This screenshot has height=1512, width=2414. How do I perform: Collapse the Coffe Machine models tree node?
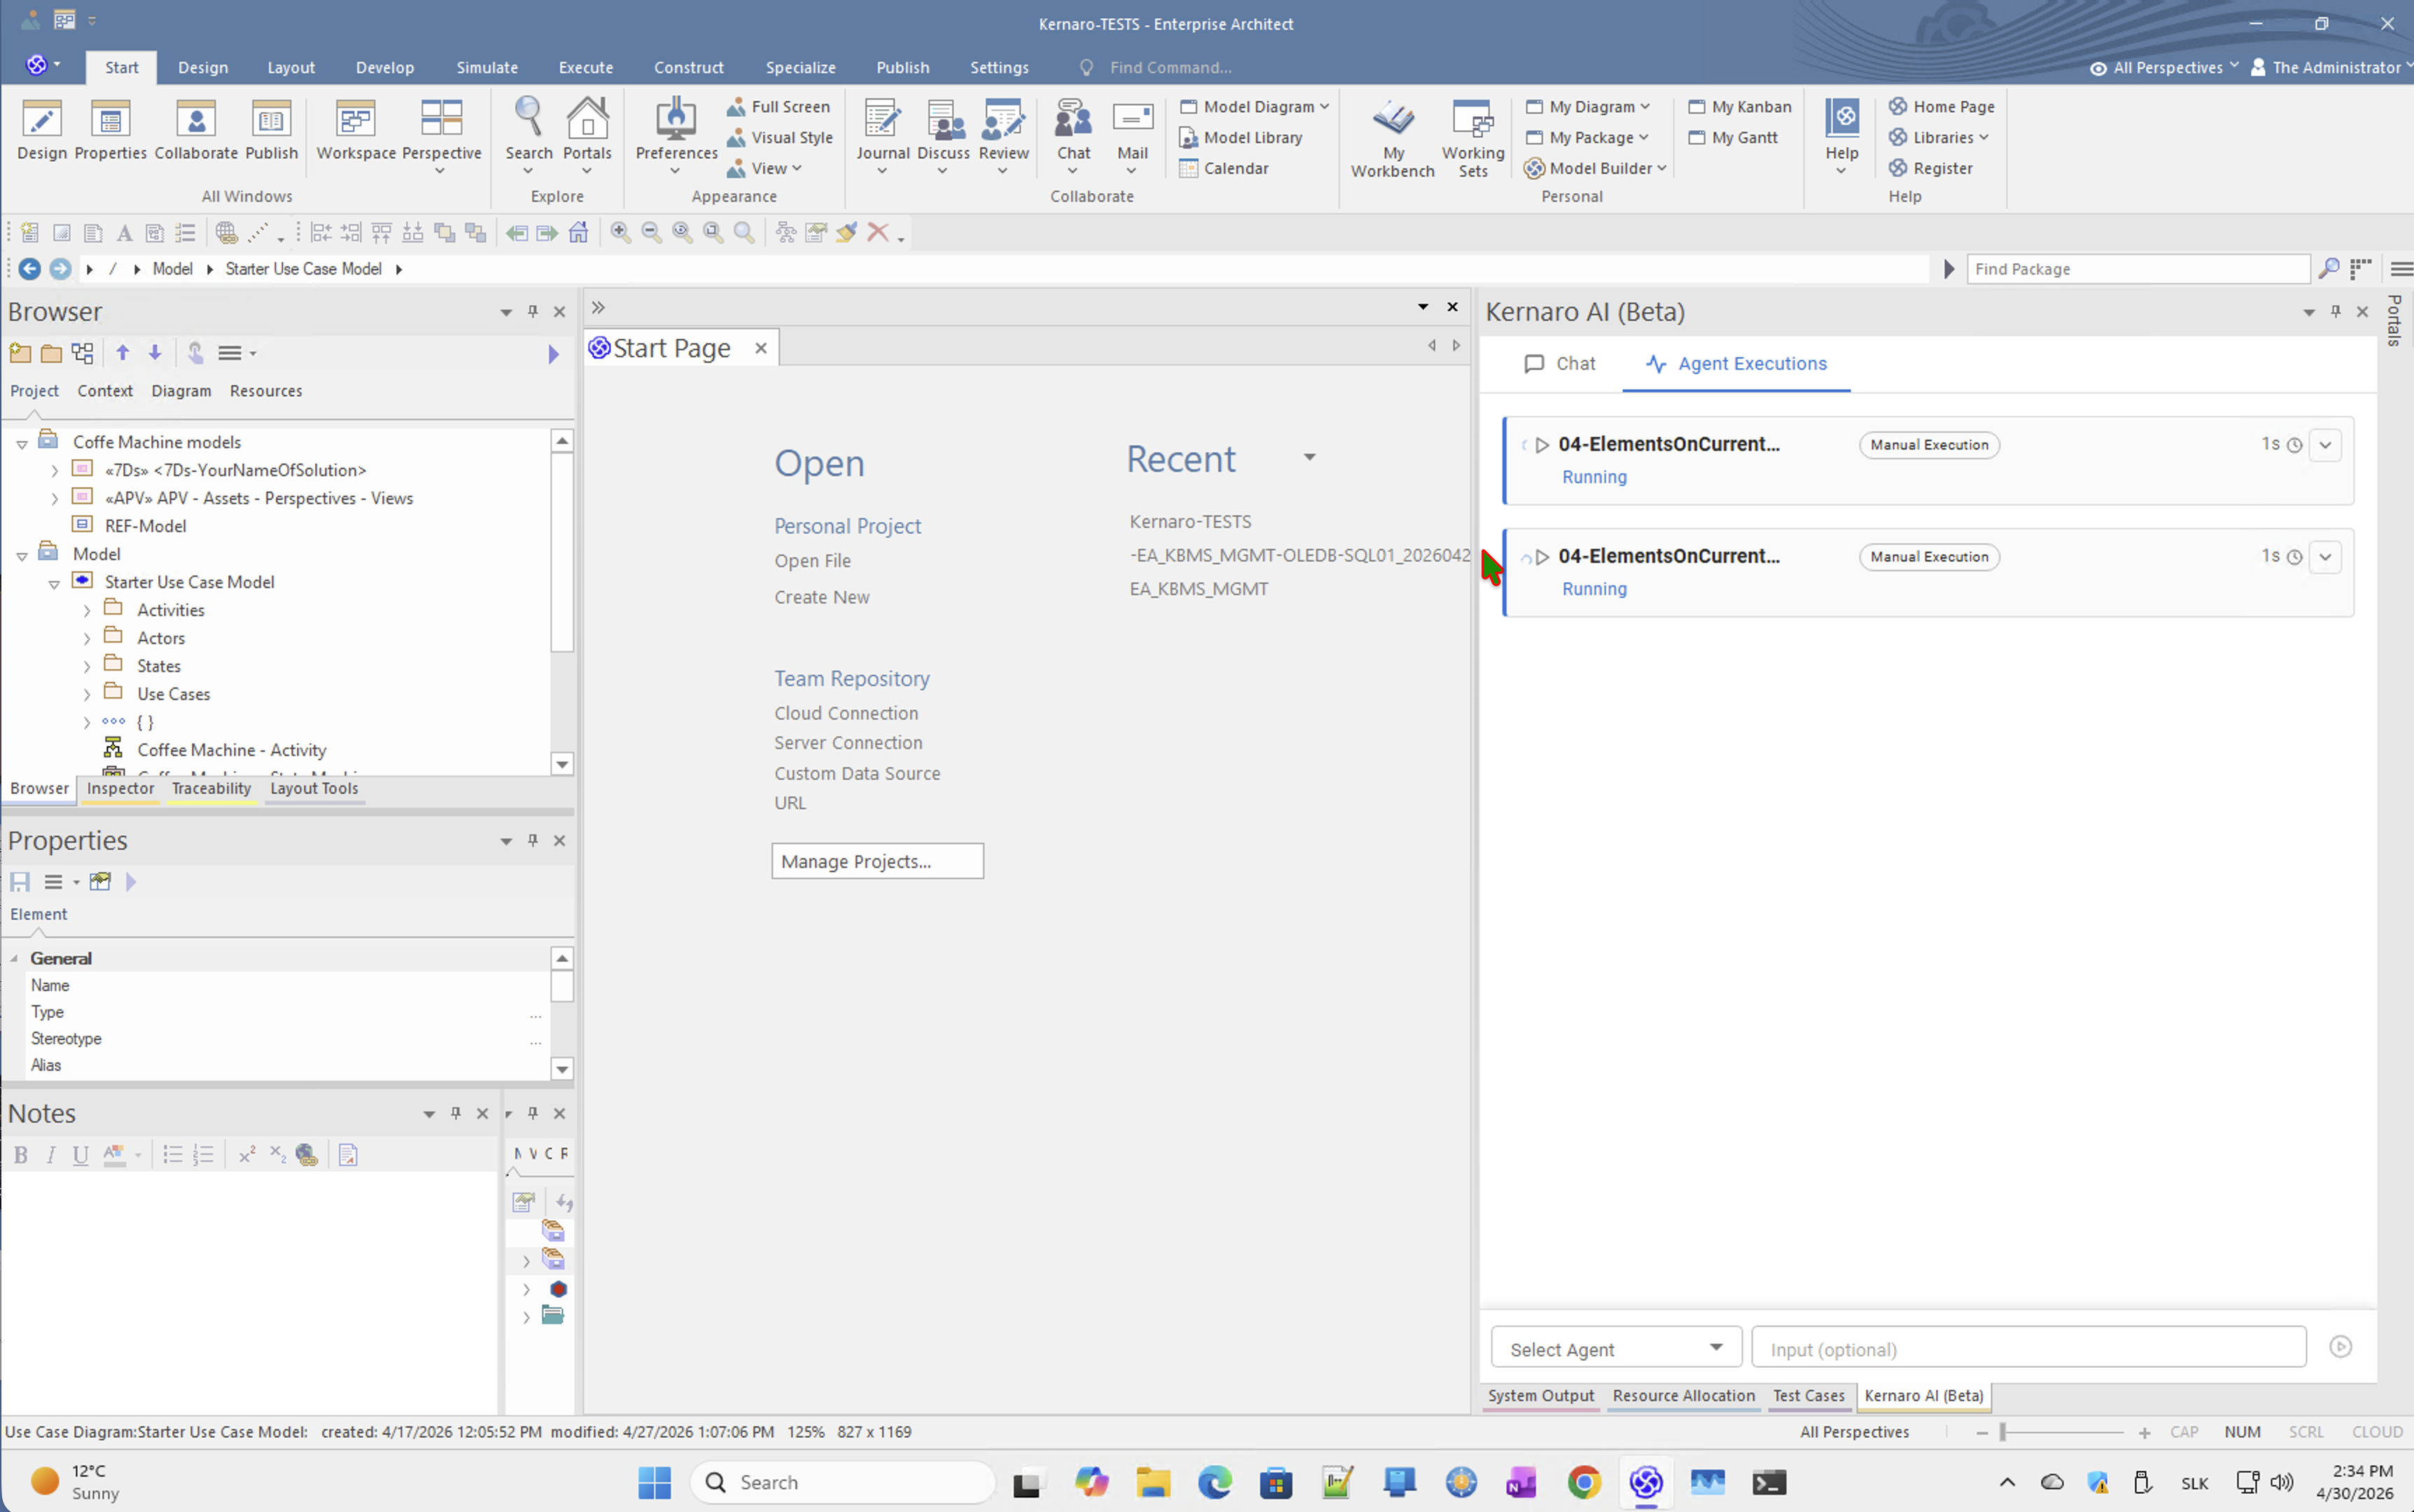pyautogui.click(x=22, y=443)
